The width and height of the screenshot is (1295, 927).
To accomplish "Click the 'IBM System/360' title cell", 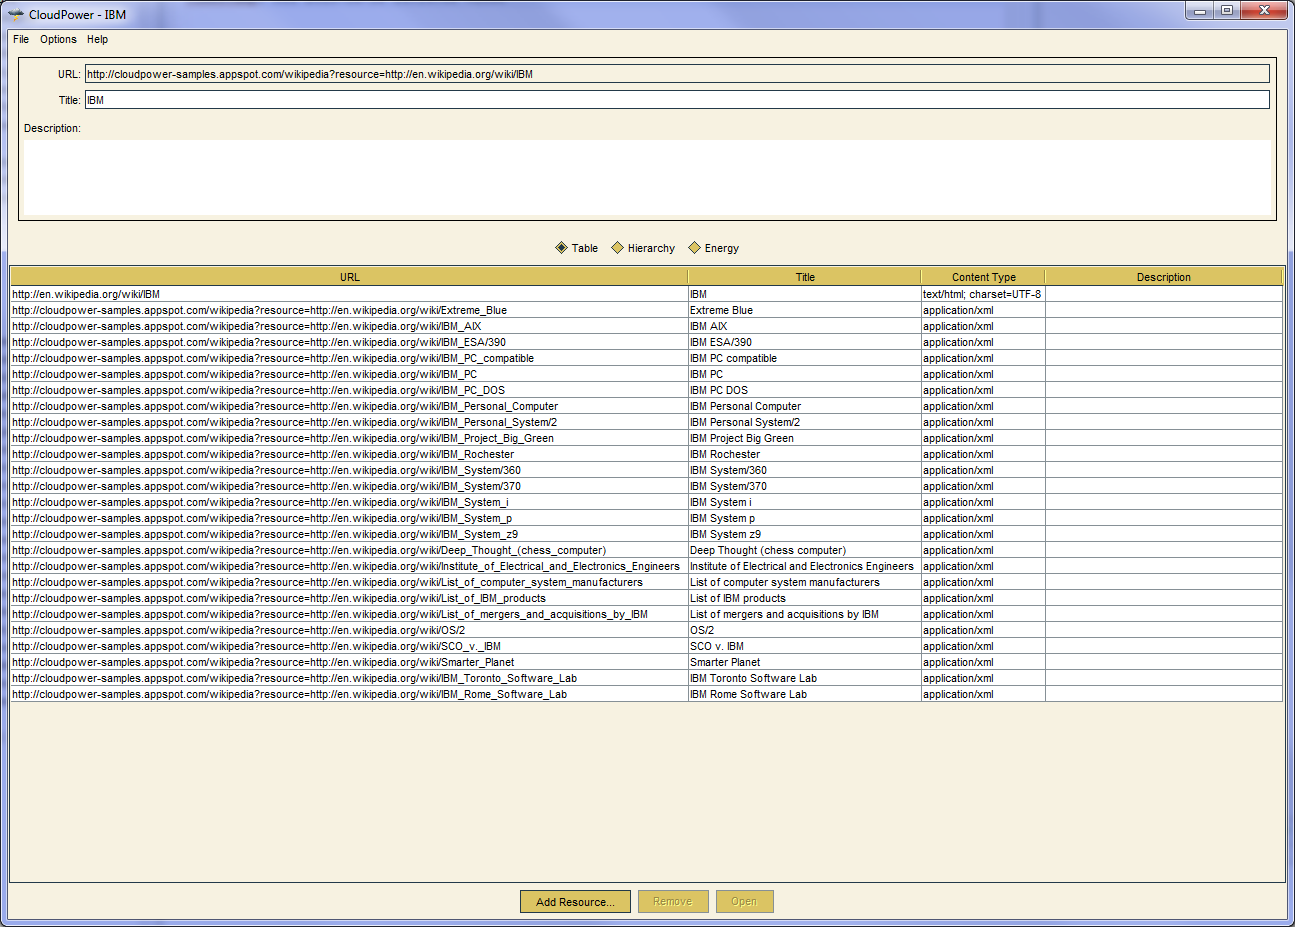I will coord(804,470).
